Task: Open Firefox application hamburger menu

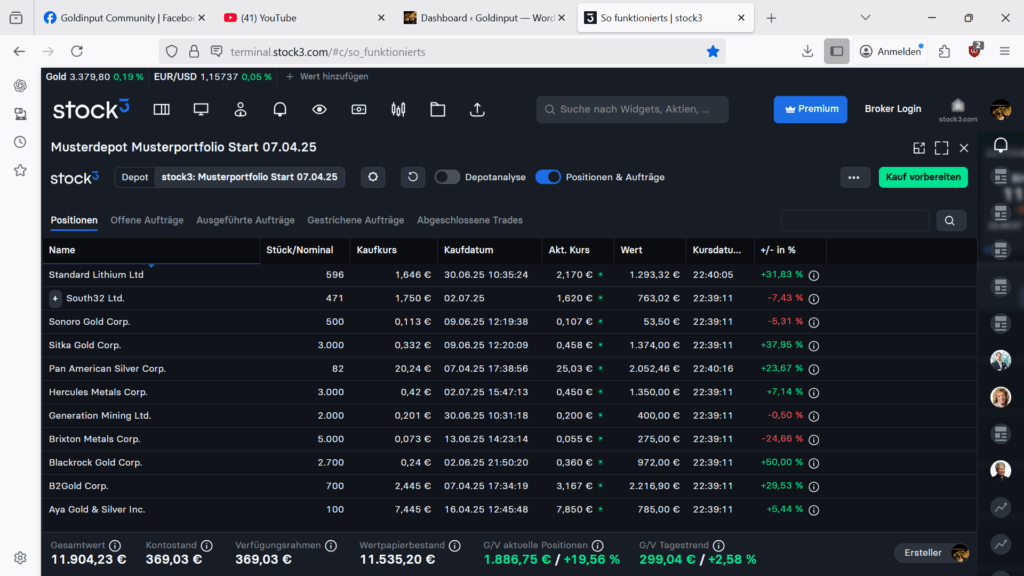Action: [x=1004, y=52]
